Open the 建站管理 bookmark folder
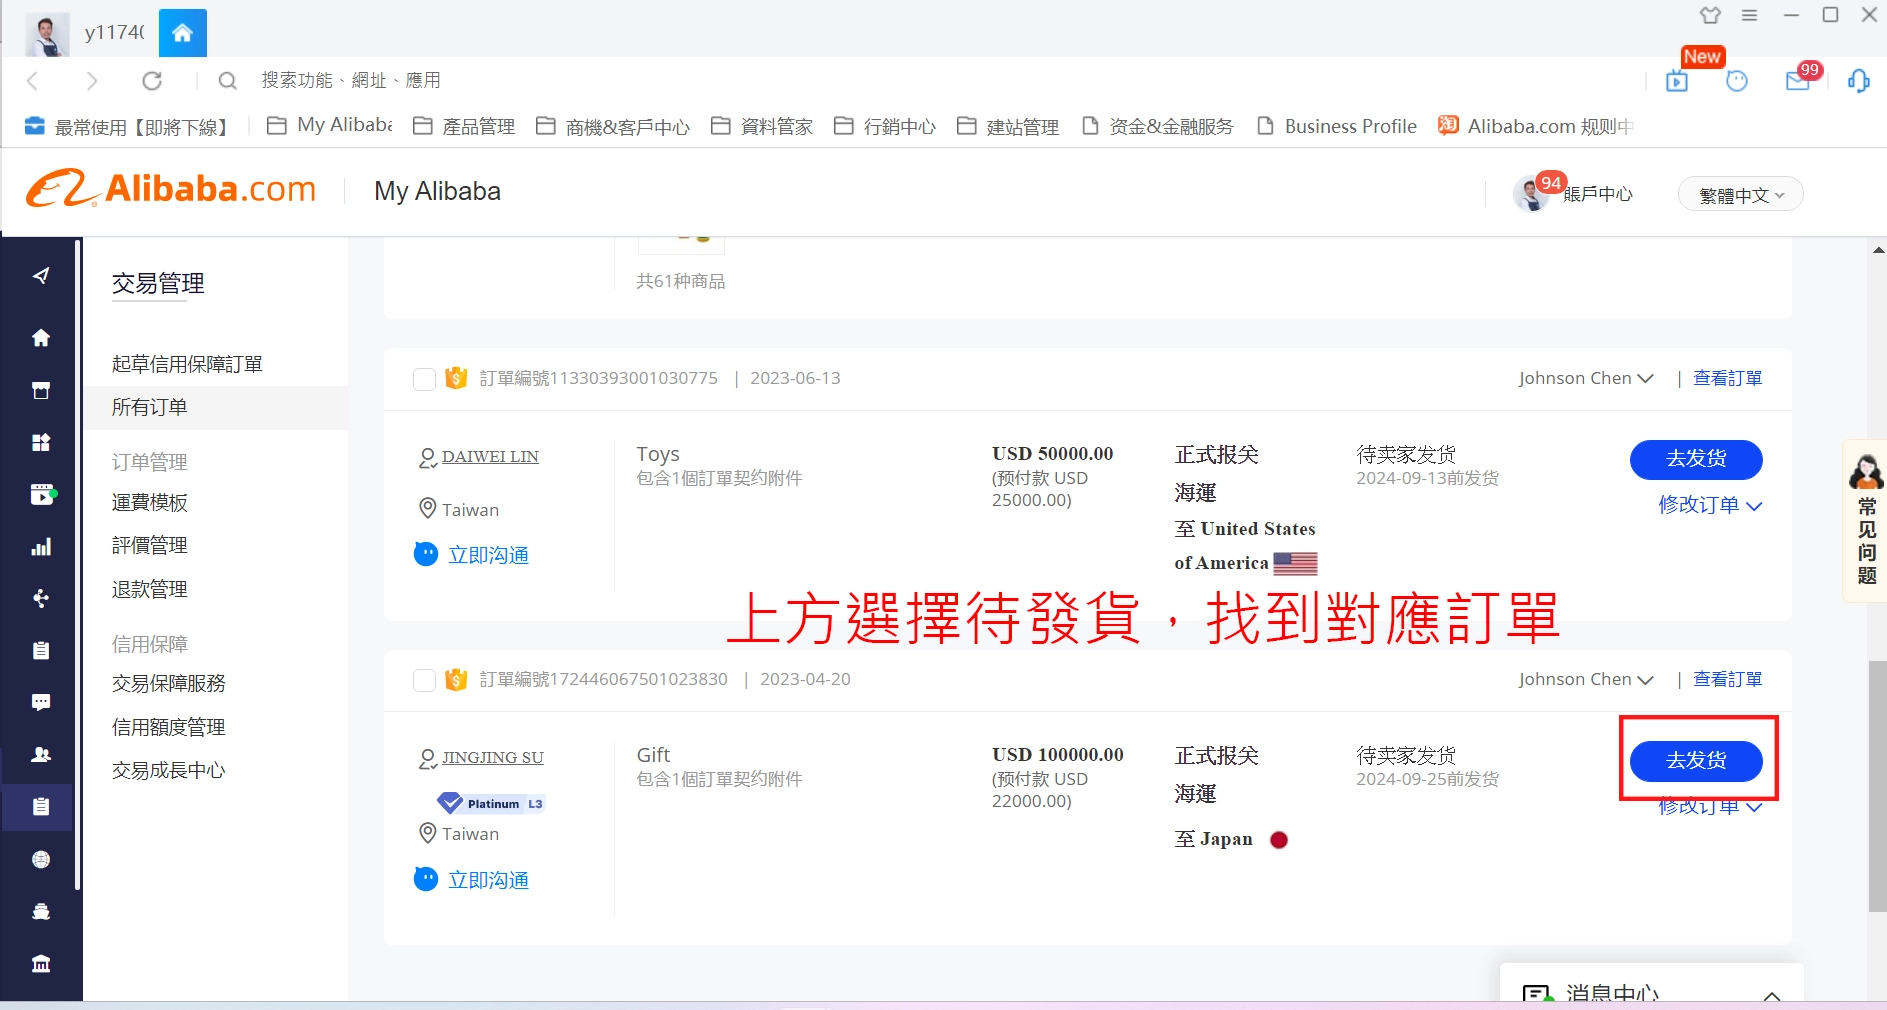Image resolution: width=1887 pixels, height=1010 pixels. [x=1008, y=126]
